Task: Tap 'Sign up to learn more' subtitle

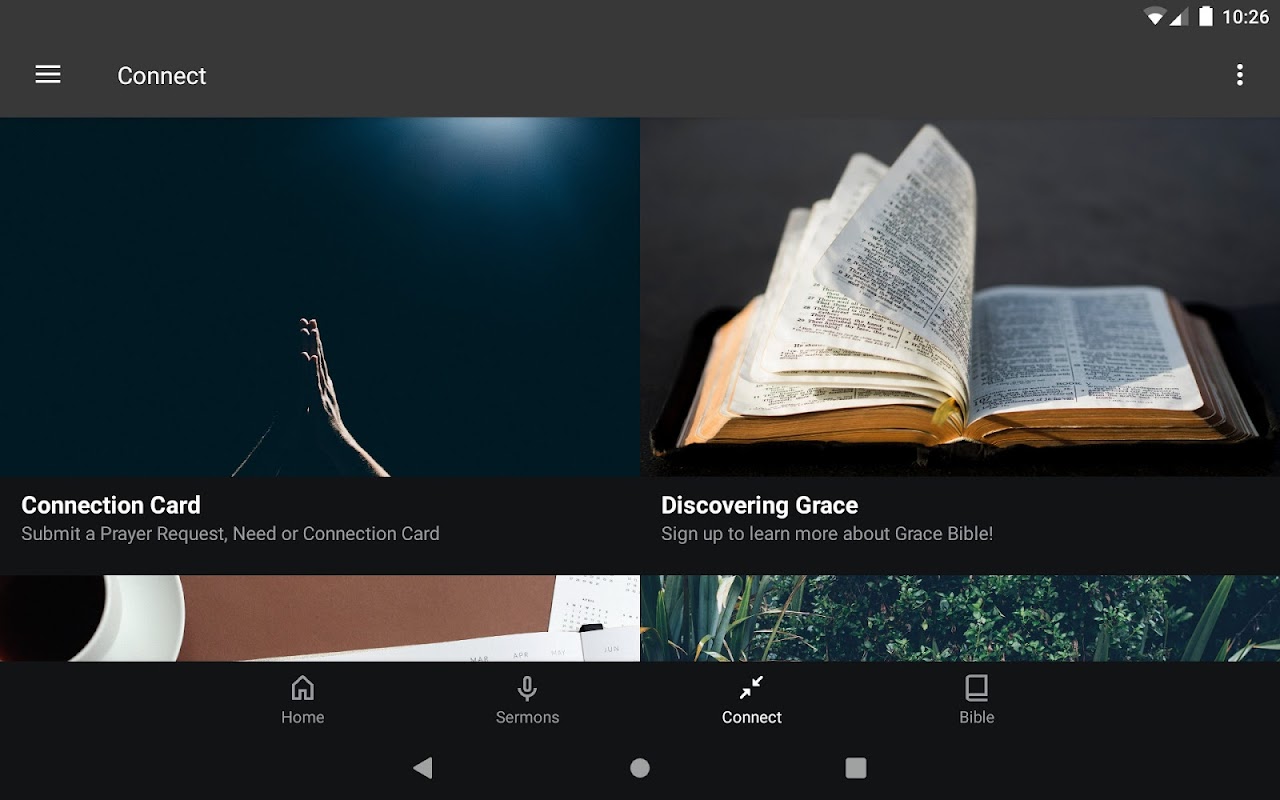Action: 827,534
